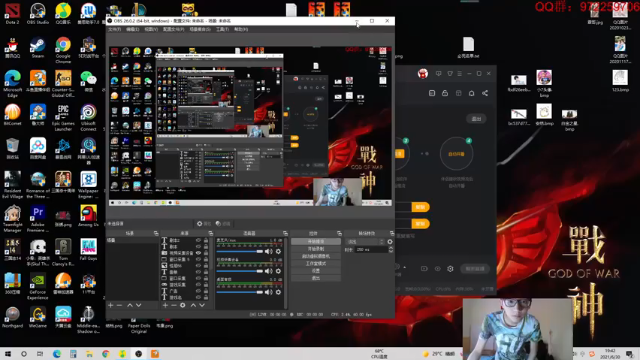The image size is (640, 360).
Task: Open the 工具(T) menu in OBS
Action: (222, 29)
